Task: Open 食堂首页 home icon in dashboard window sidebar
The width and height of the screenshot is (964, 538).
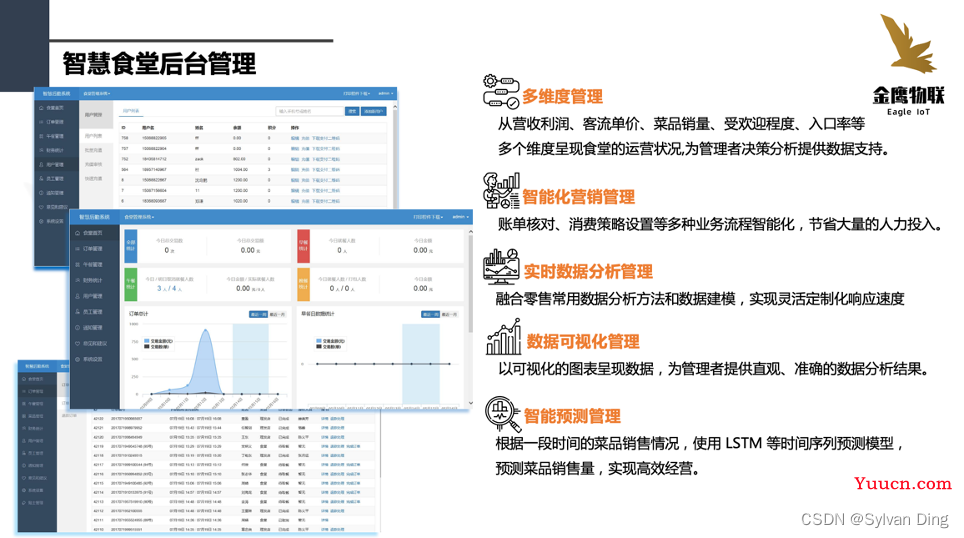Action: point(77,233)
